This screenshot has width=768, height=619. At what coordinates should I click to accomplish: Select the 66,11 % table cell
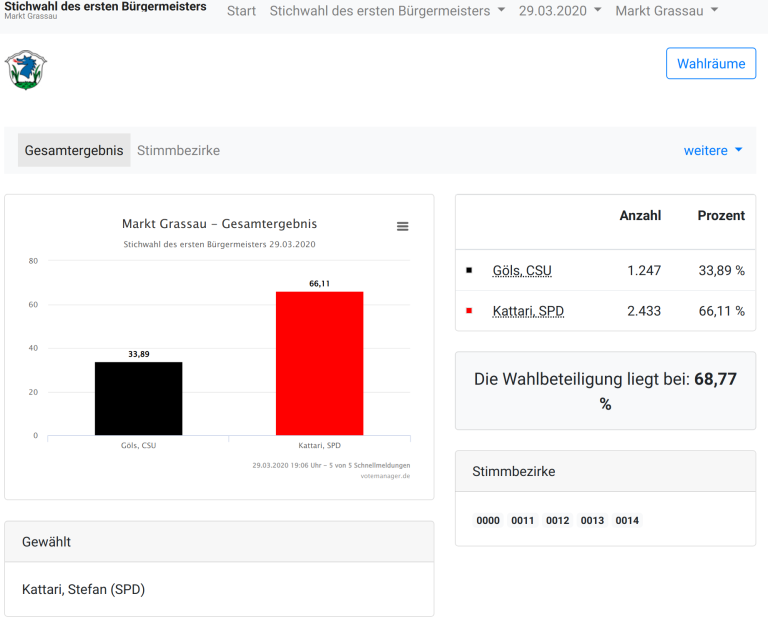[721, 311]
